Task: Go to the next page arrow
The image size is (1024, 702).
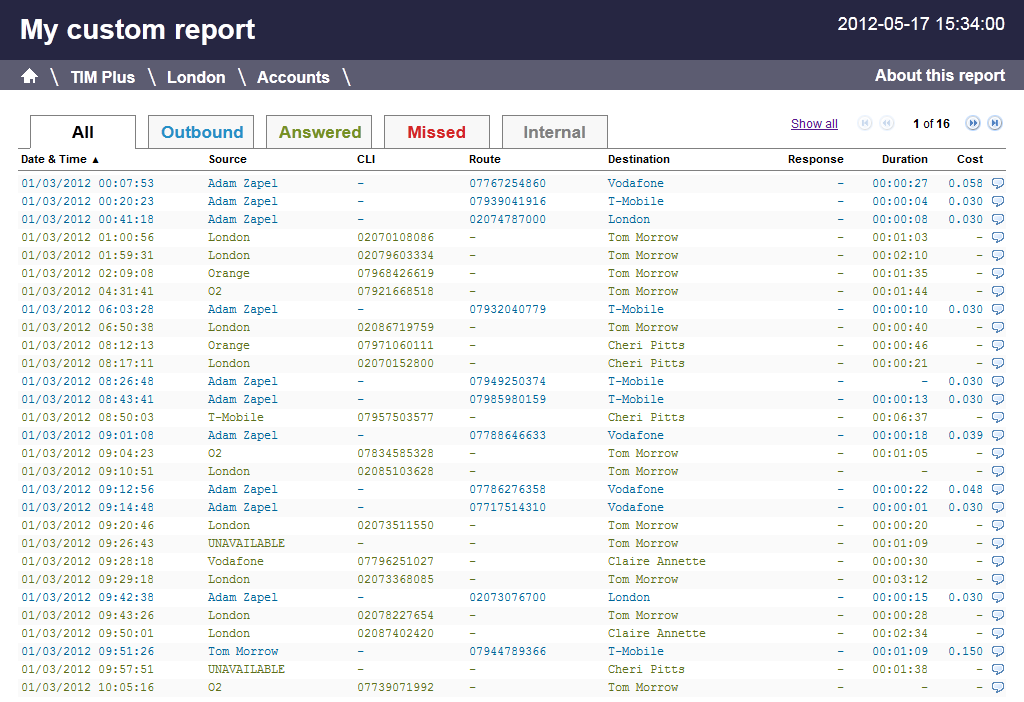Action: pyautogui.click(x=972, y=123)
